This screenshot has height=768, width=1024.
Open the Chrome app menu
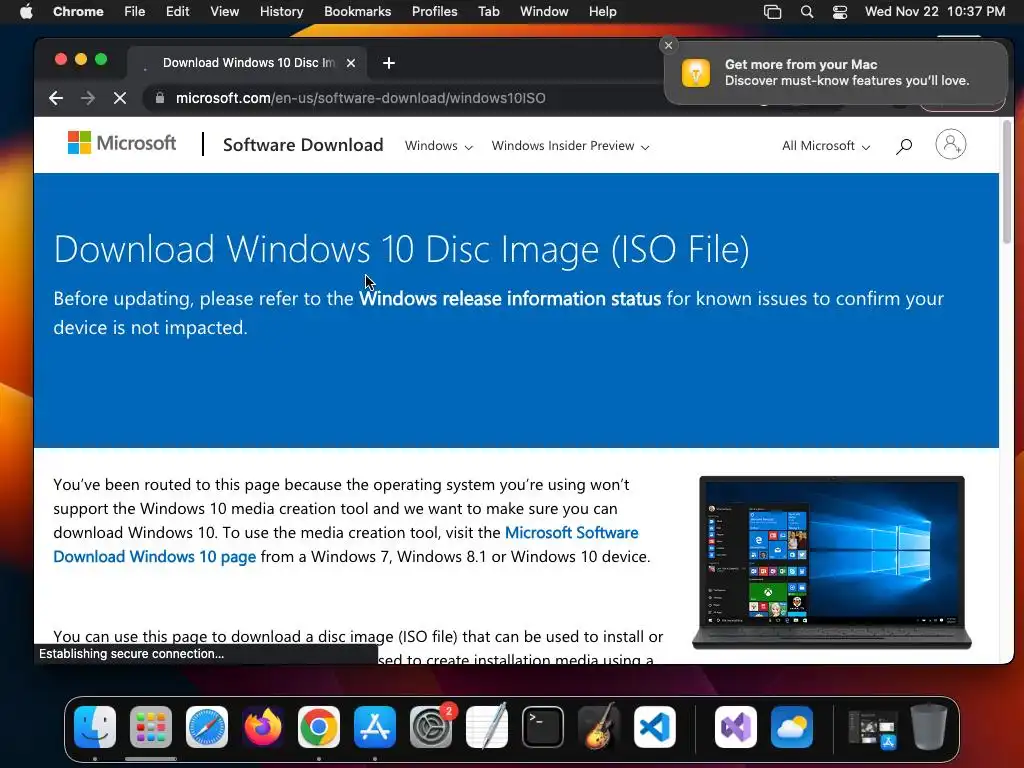78,11
